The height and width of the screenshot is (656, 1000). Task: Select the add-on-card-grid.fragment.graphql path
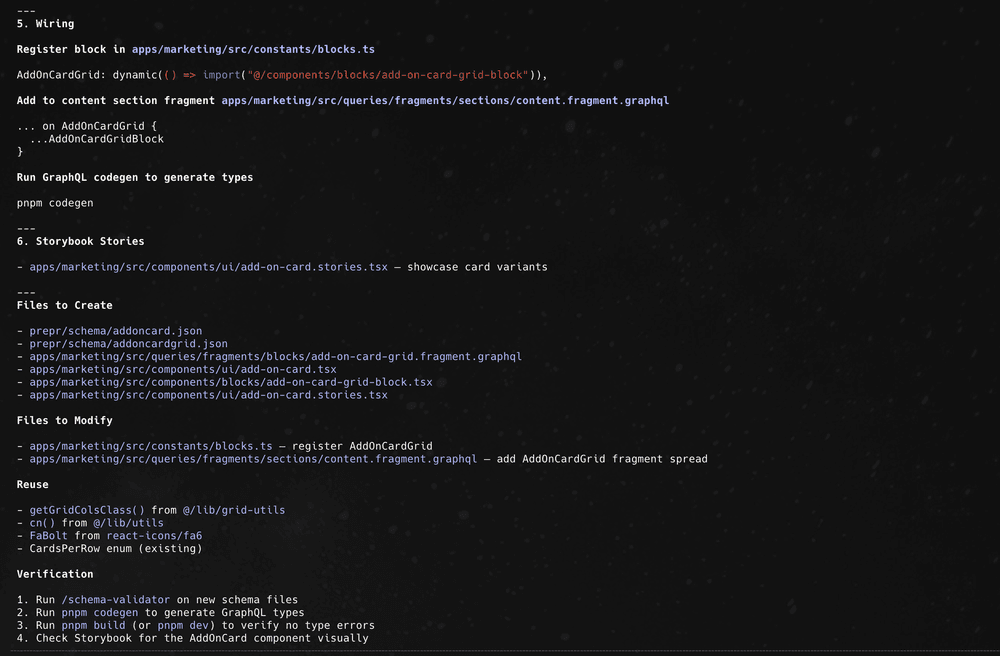[x=275, y=357]
